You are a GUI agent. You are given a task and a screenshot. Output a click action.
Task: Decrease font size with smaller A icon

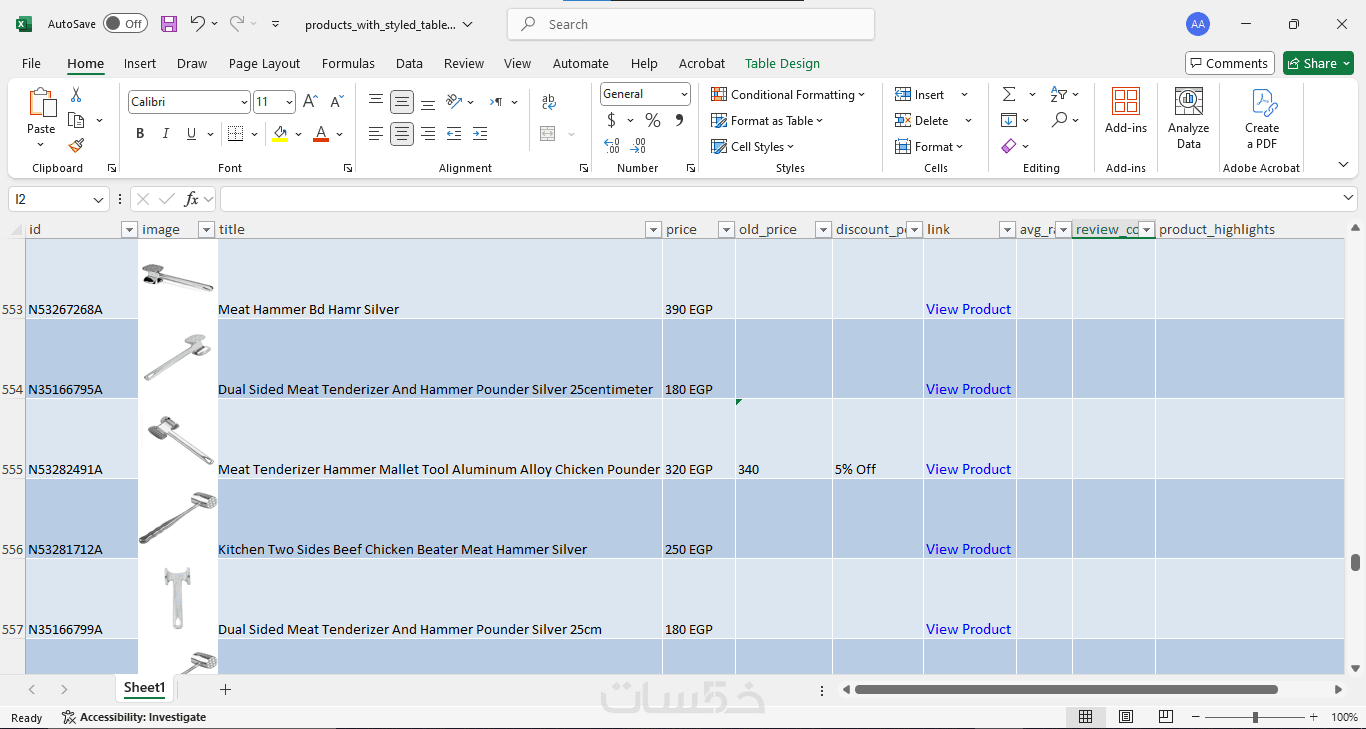[337, 102]
